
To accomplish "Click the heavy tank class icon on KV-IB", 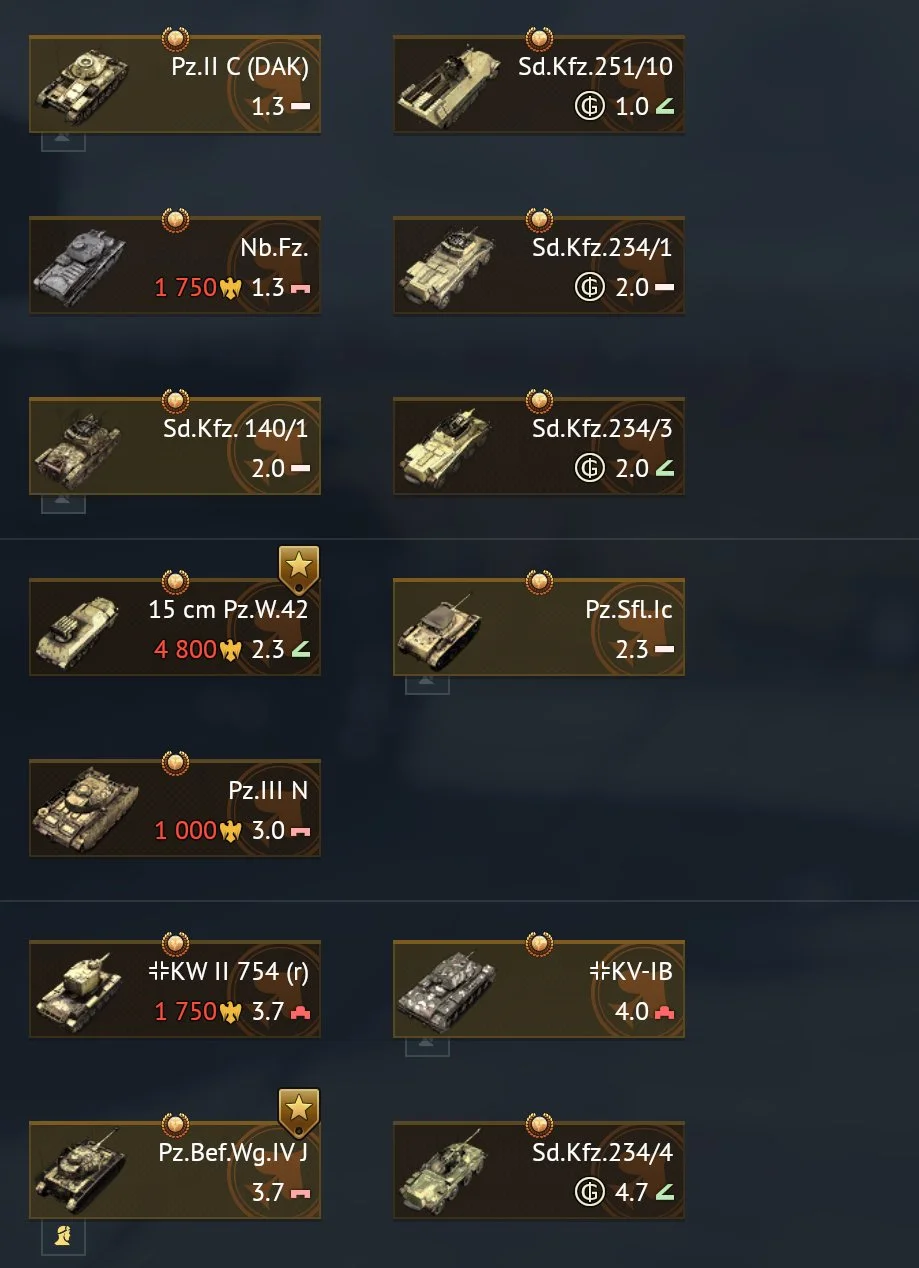I will (x=665, y=1012).
